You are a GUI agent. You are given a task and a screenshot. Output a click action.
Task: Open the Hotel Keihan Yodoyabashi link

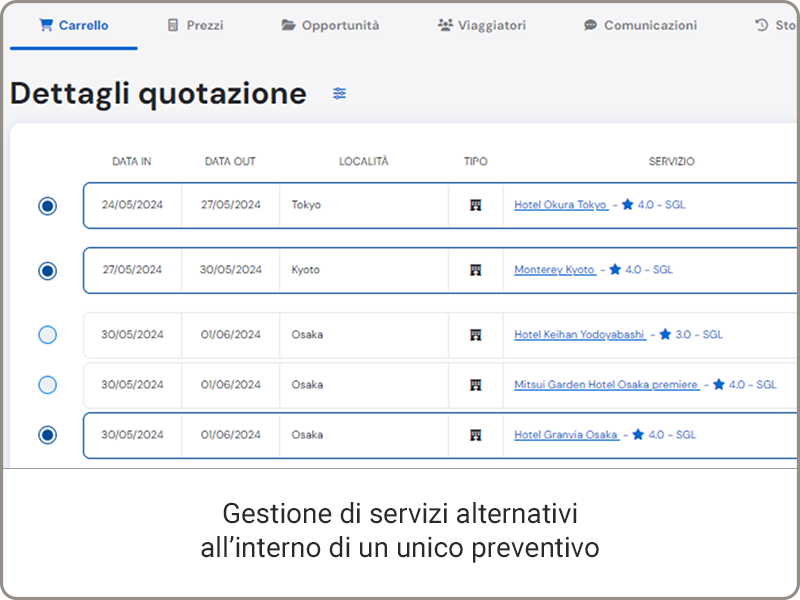[x=580, y=334]
